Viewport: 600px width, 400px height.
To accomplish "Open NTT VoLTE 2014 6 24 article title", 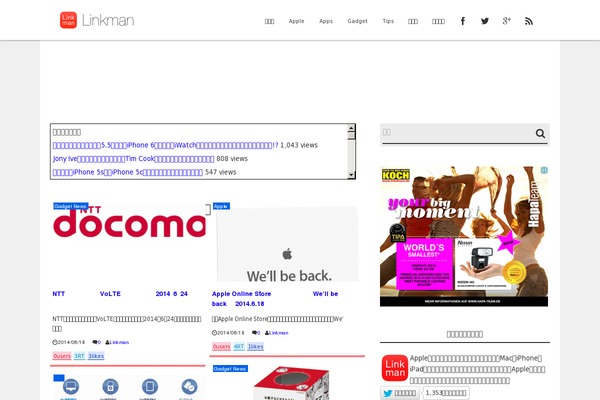I will pyautogui.click(x=120, y=294).
